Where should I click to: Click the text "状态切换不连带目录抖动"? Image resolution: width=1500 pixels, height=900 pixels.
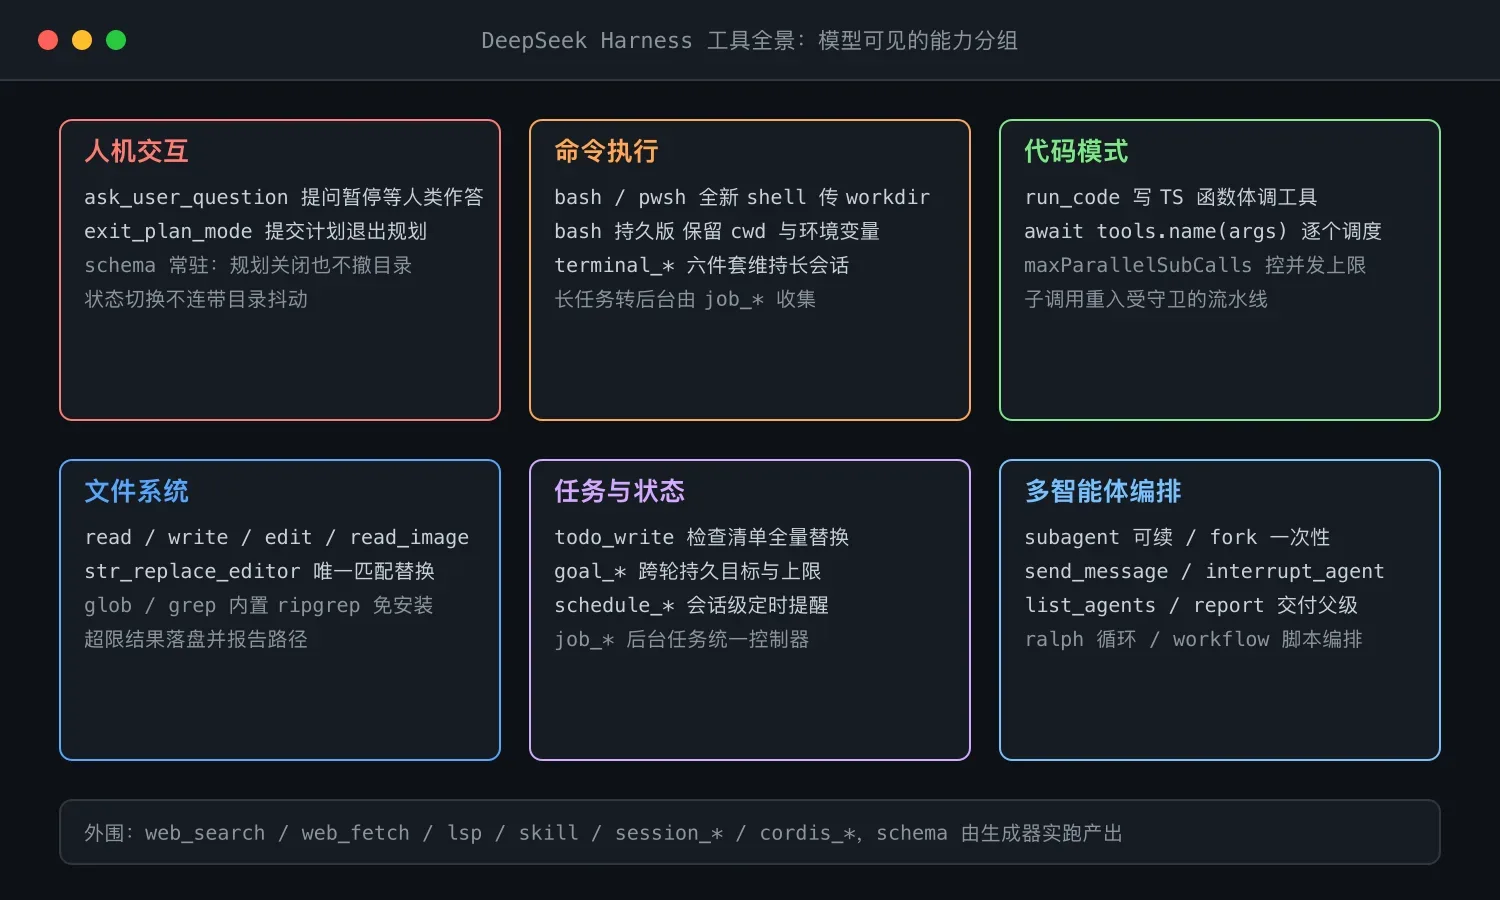(x=196, y=299)
